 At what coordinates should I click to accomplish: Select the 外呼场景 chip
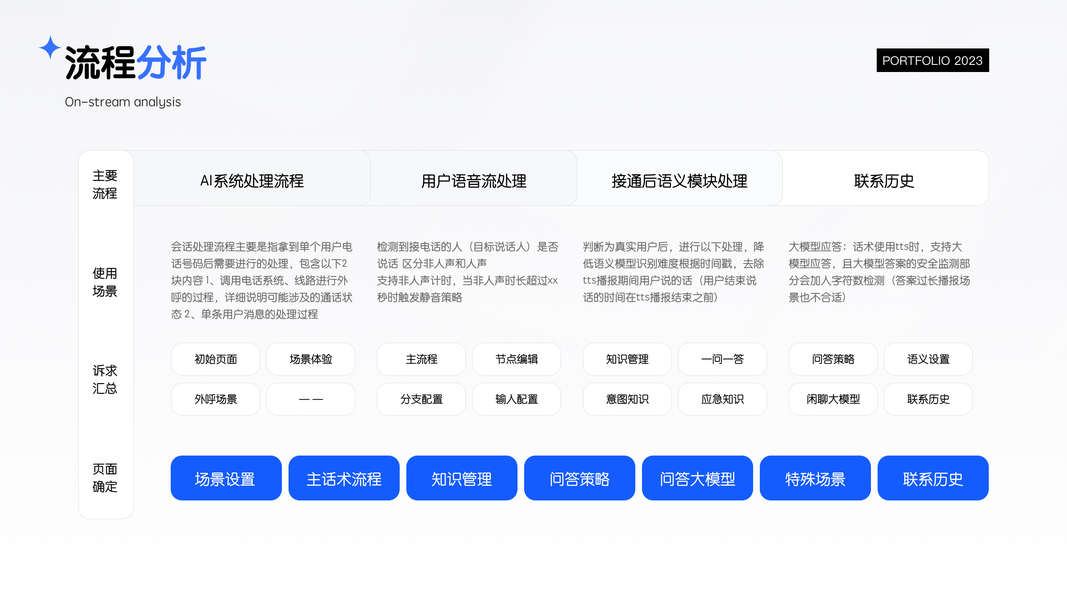[216, 399]
